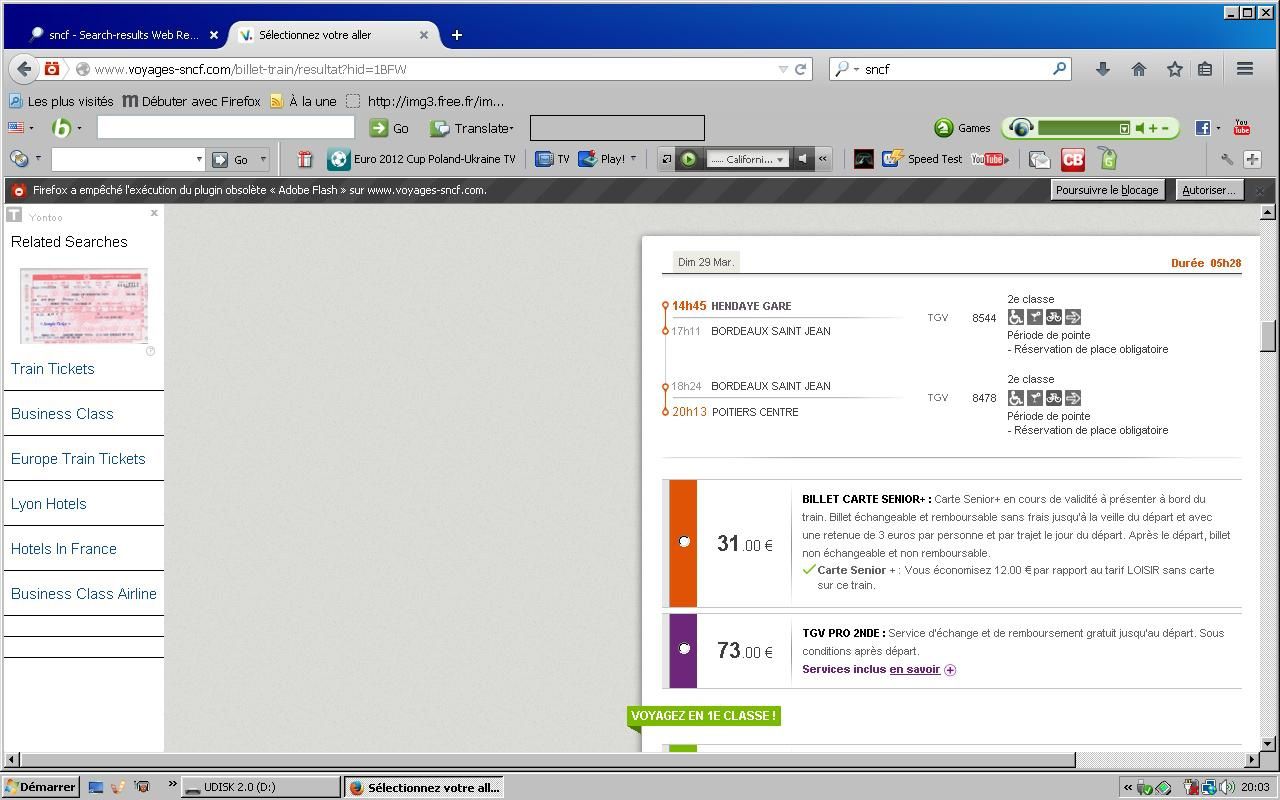Image resolution: width=1280 pixels, height=800 pixels.
Task: Open the arrow beside the second Go button
Action: pyautogui.click(x=263, y=159)
